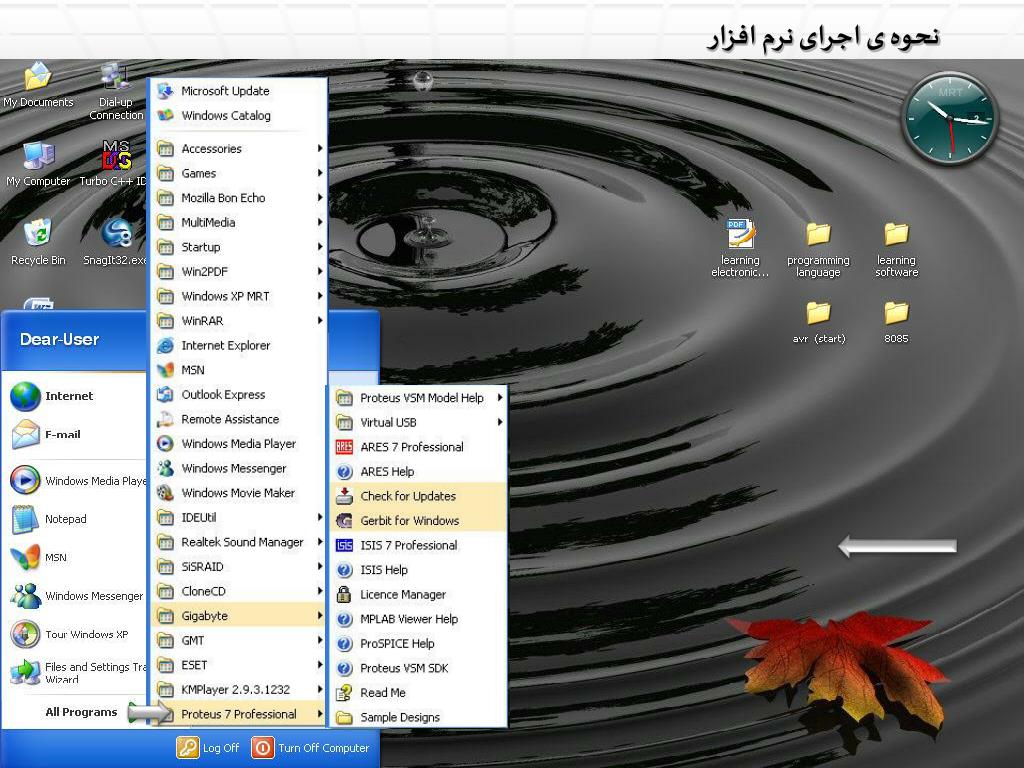Image resolution: width=1024 pixels, height=768 pixels.
Task: Click the Remote Assistance icon
Action: pos(166,419)
